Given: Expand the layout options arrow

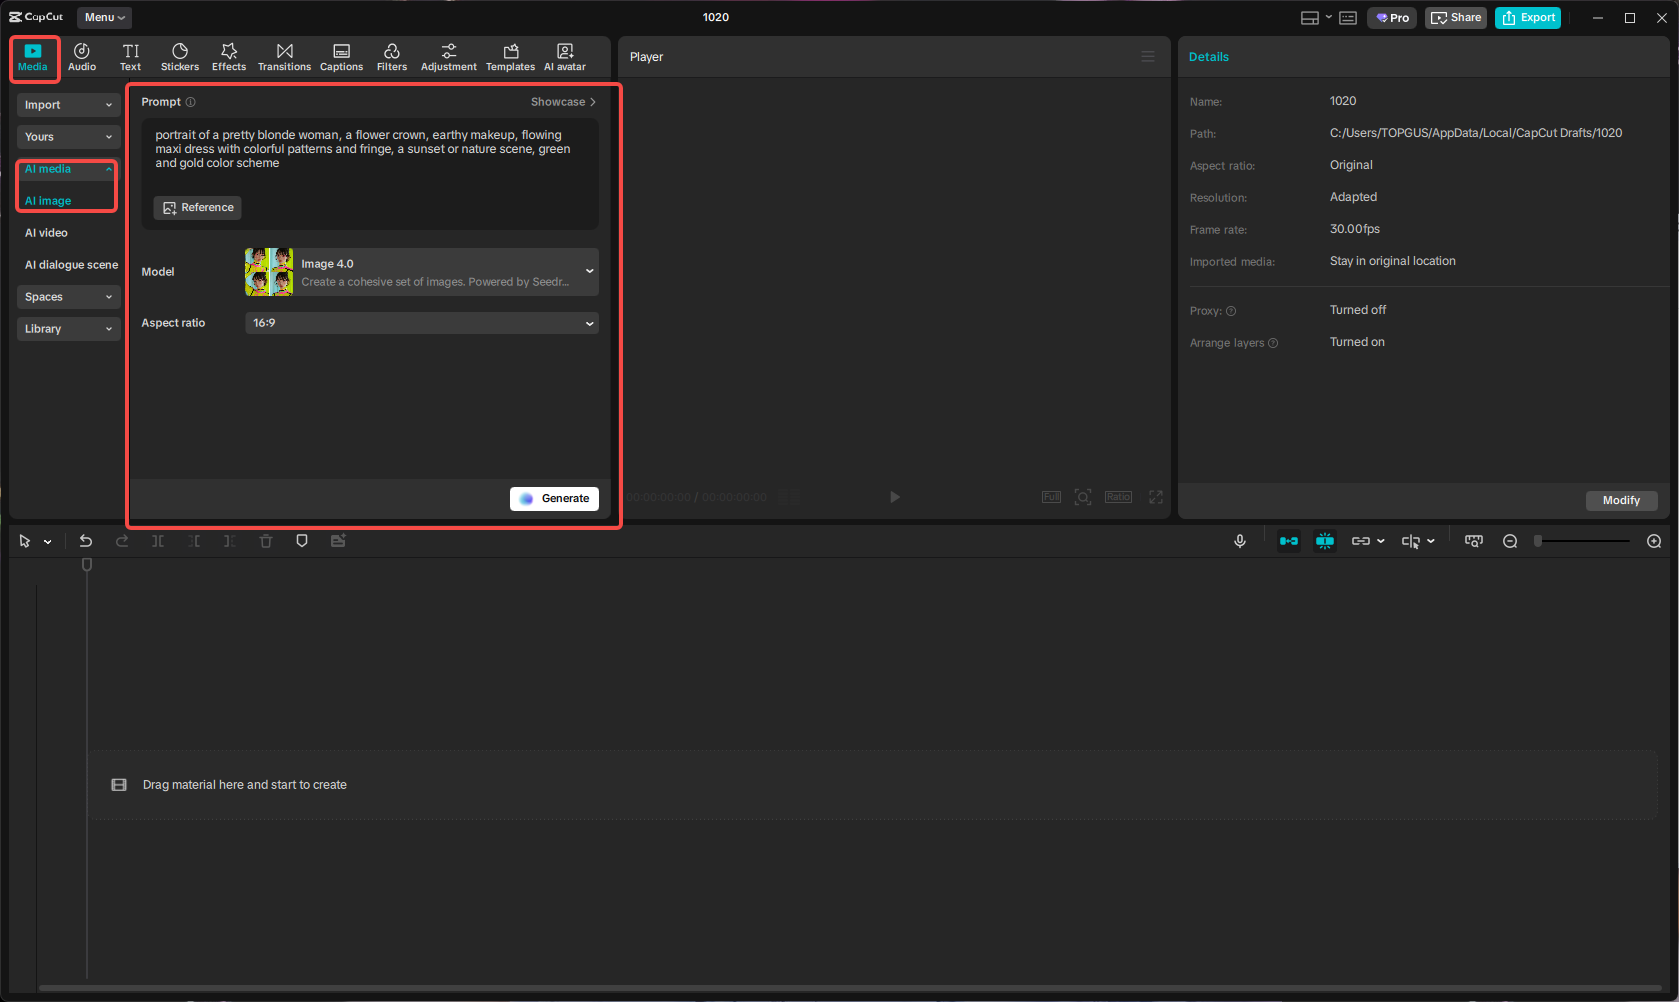Looking at the screenshot, I should 1328,17.
